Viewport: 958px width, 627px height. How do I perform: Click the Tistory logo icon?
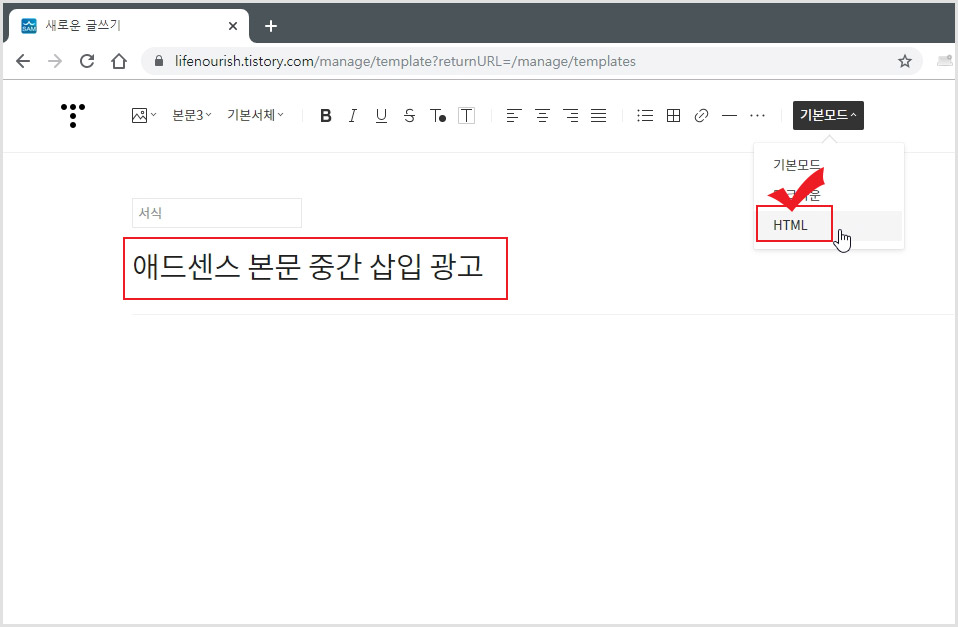click(x=73, y=116)
